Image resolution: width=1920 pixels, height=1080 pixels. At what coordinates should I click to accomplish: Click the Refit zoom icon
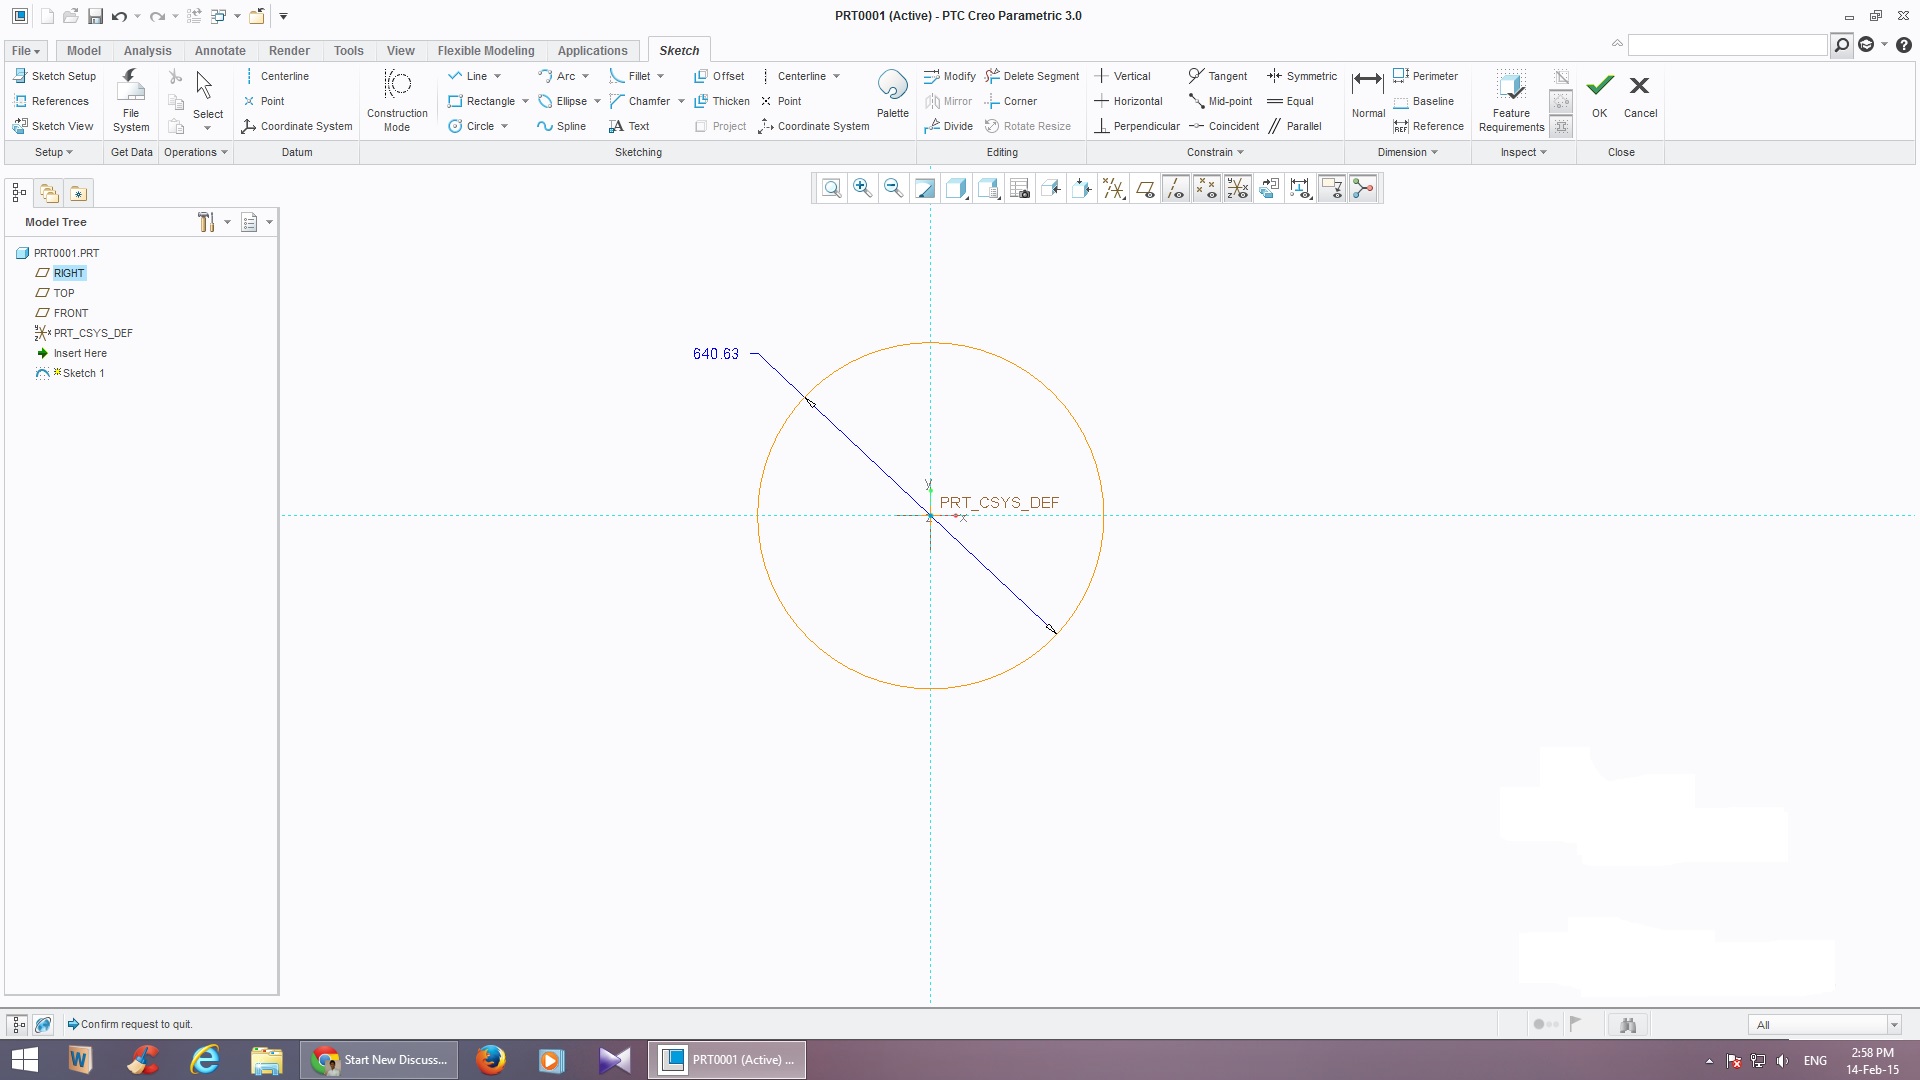point(831,188)
